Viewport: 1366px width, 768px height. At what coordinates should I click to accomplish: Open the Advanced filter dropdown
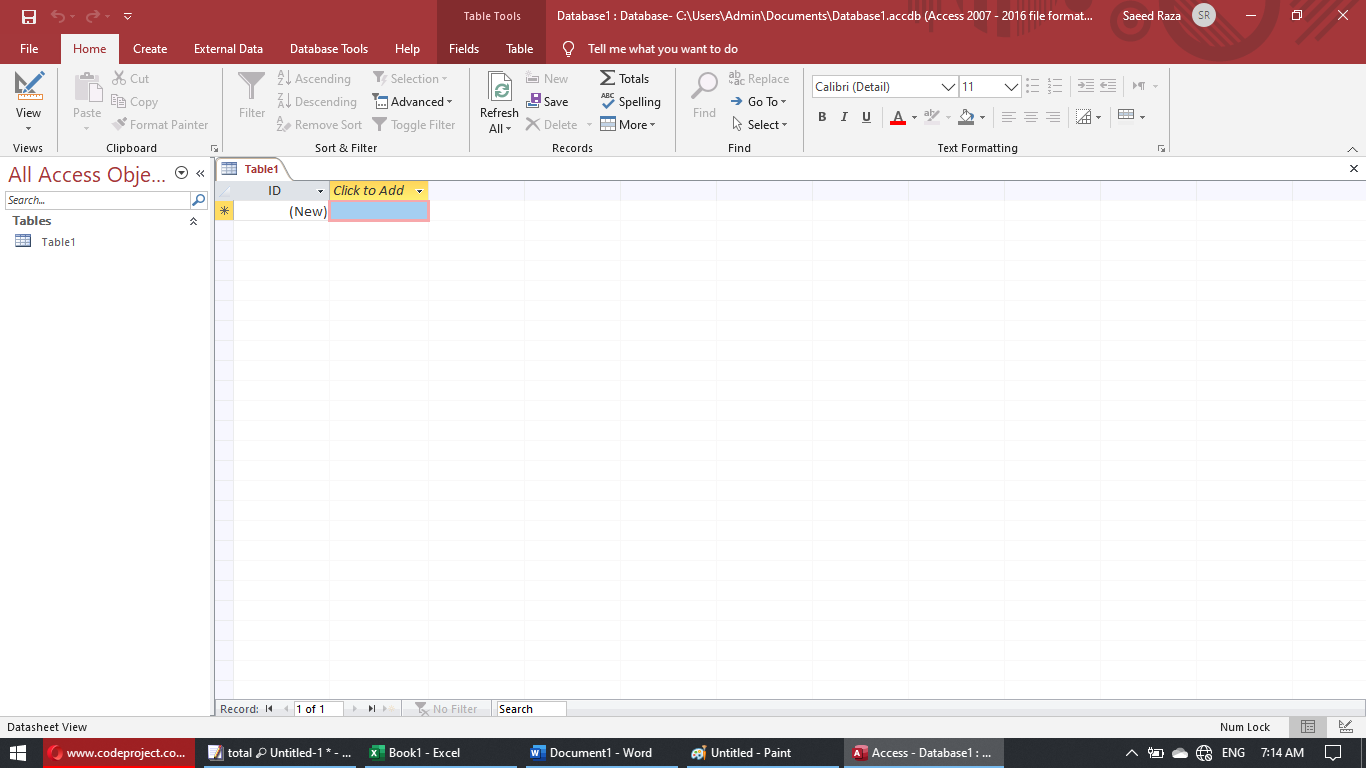413,101
